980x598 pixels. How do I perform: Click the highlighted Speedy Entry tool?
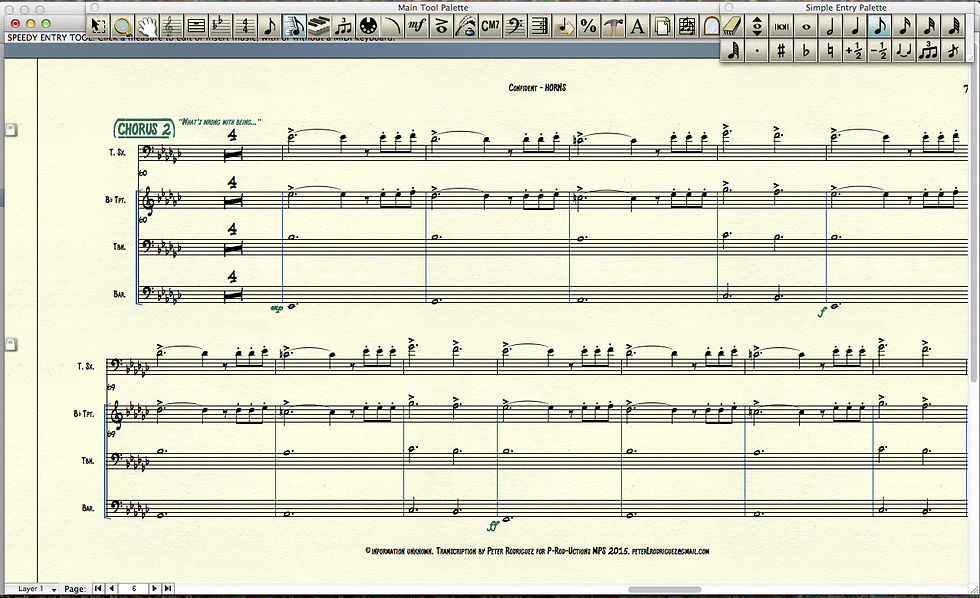[x=294, y=26]
